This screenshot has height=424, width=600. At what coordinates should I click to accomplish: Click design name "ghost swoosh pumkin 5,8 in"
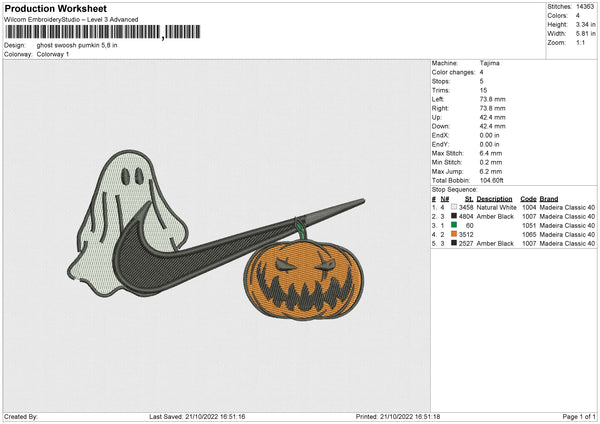[77, 45]
